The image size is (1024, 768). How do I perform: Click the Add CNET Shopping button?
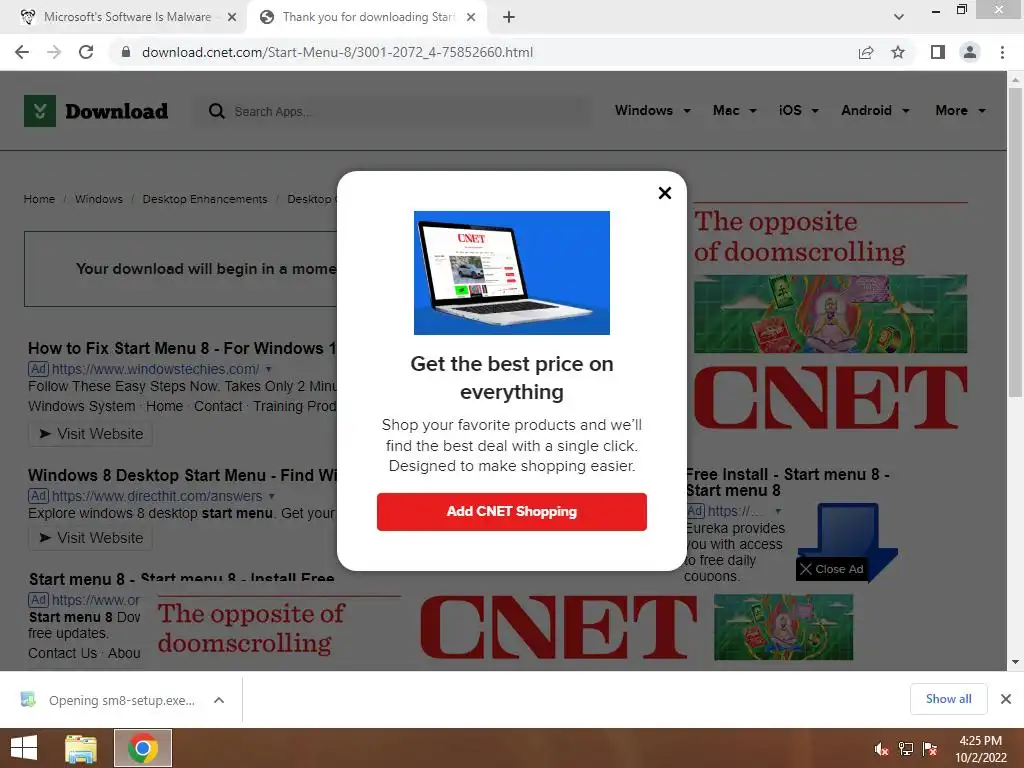click(x=511, y=511)
